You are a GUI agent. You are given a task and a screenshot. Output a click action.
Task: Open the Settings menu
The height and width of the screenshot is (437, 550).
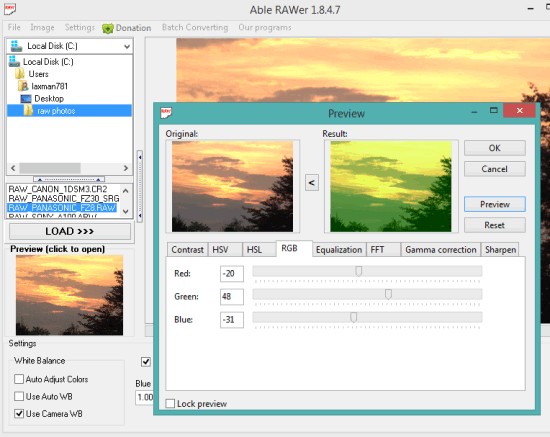(80, 27)
